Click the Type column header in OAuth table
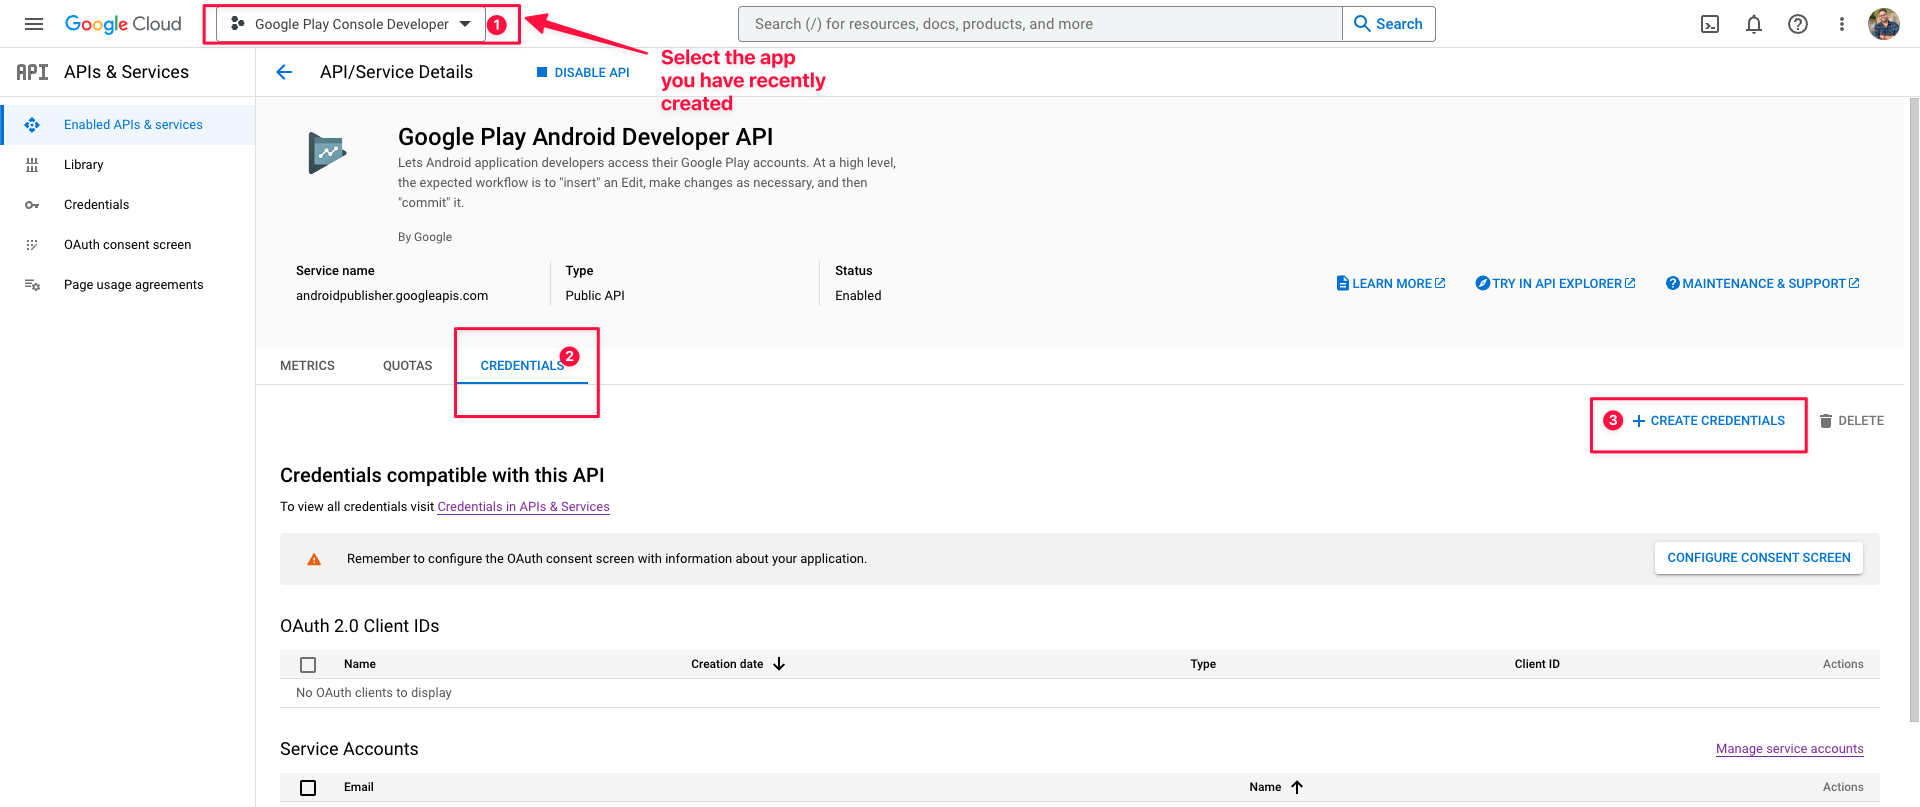 pos(1203,664)
